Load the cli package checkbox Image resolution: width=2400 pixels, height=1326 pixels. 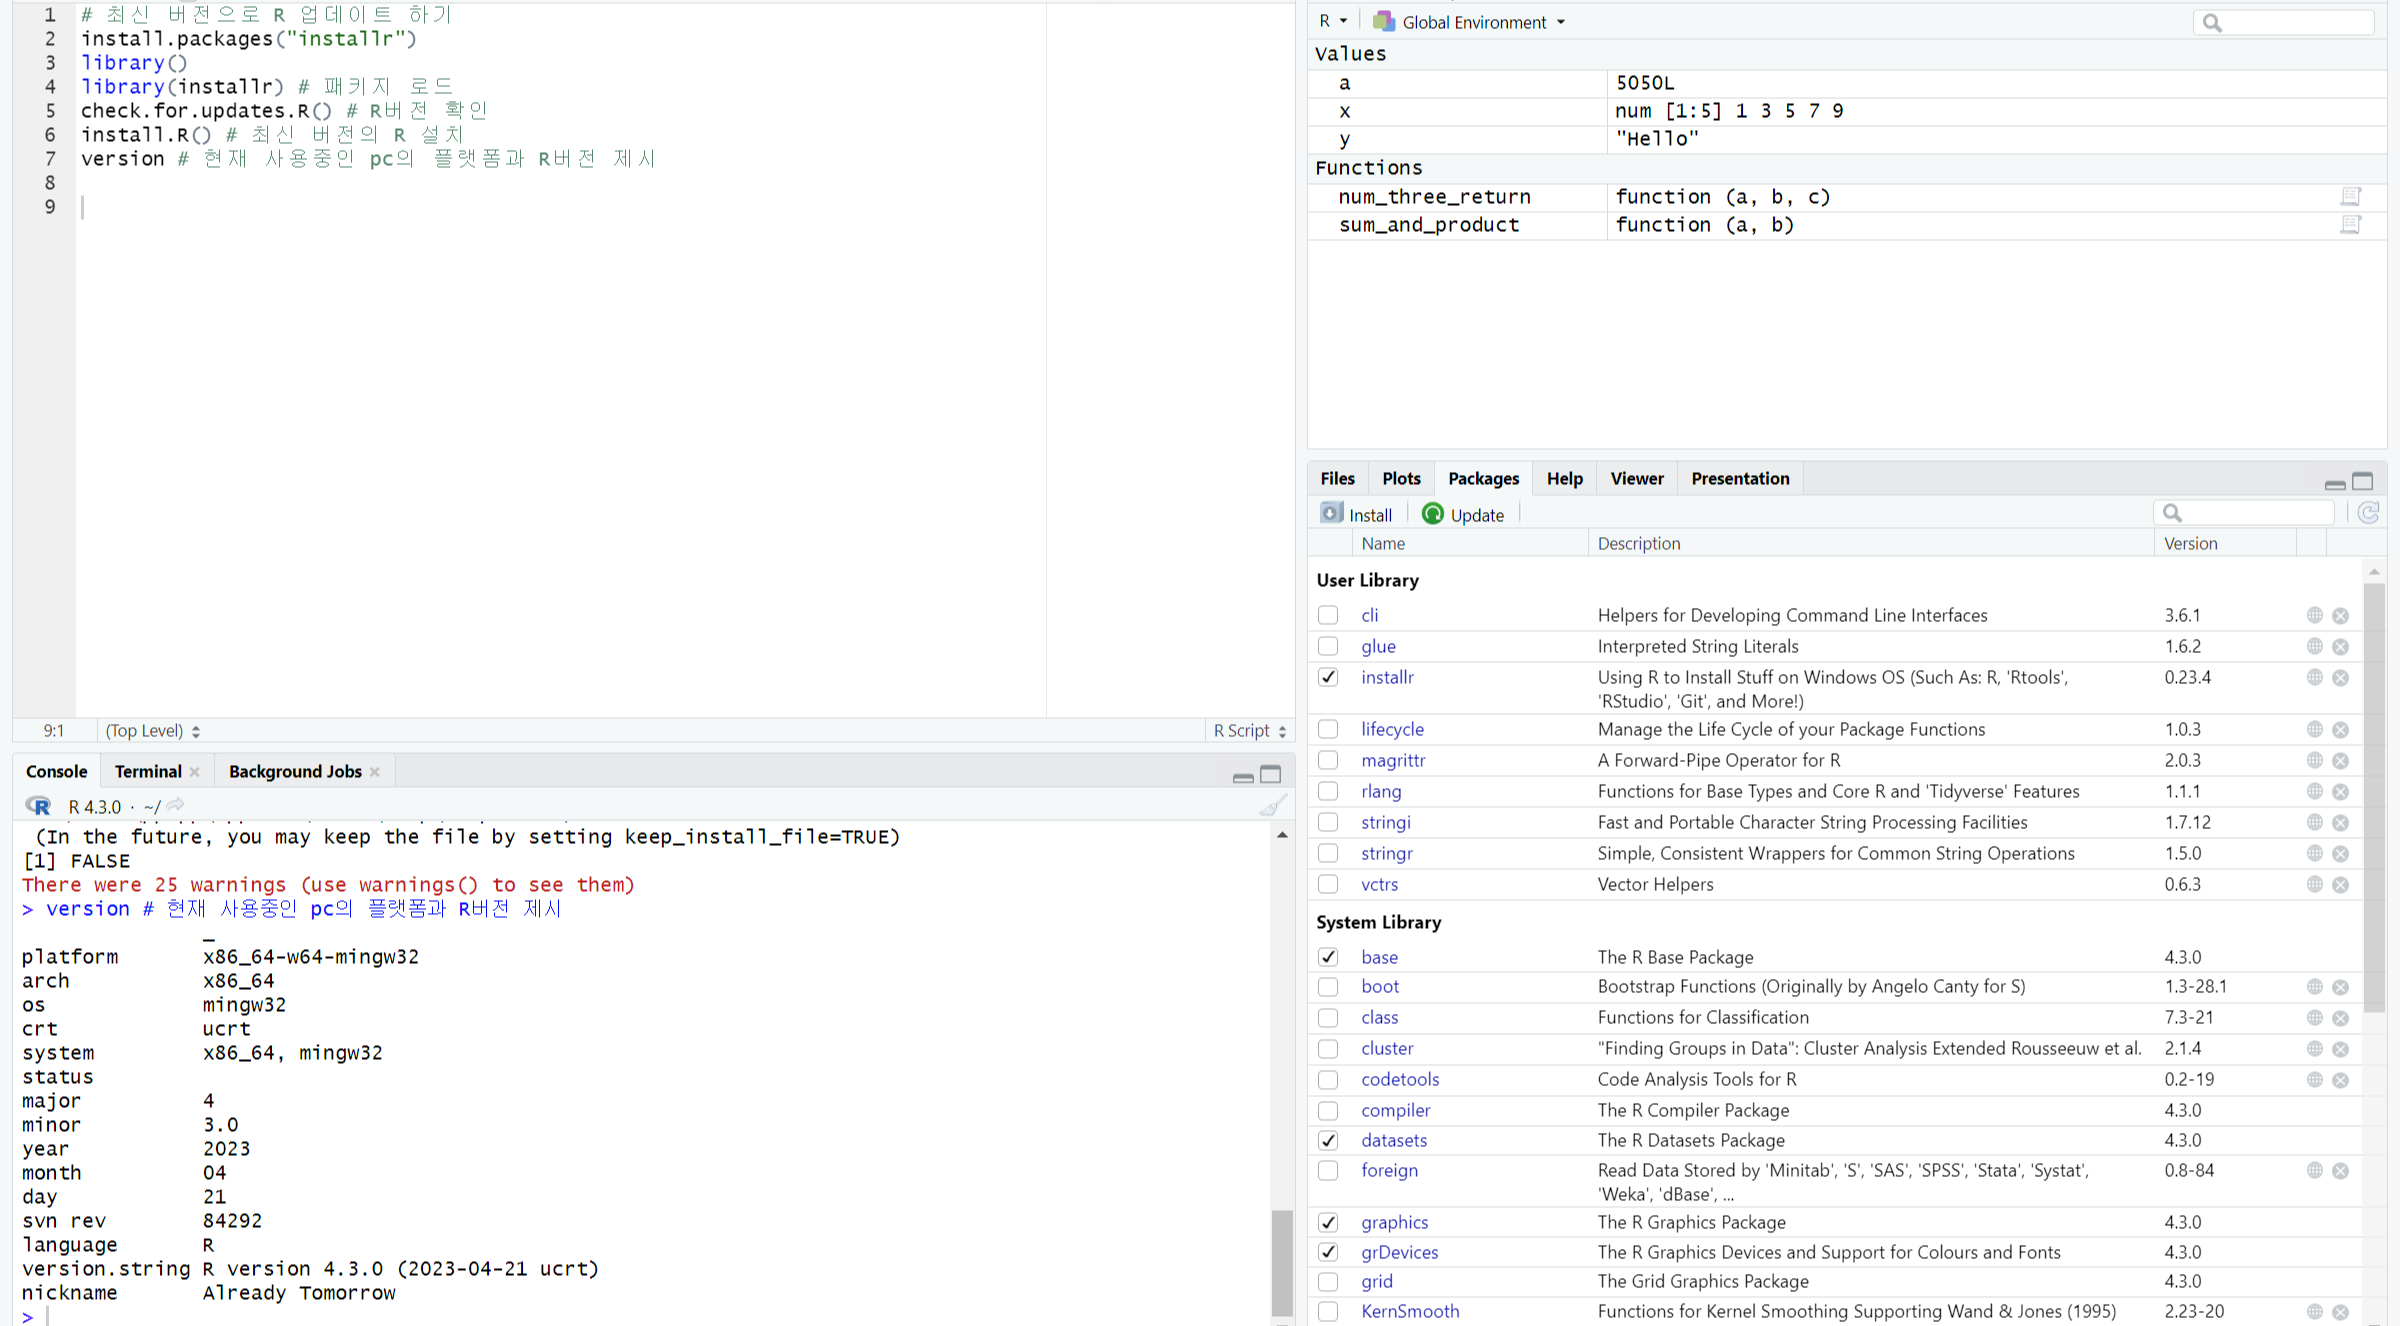pos(1328,615)
